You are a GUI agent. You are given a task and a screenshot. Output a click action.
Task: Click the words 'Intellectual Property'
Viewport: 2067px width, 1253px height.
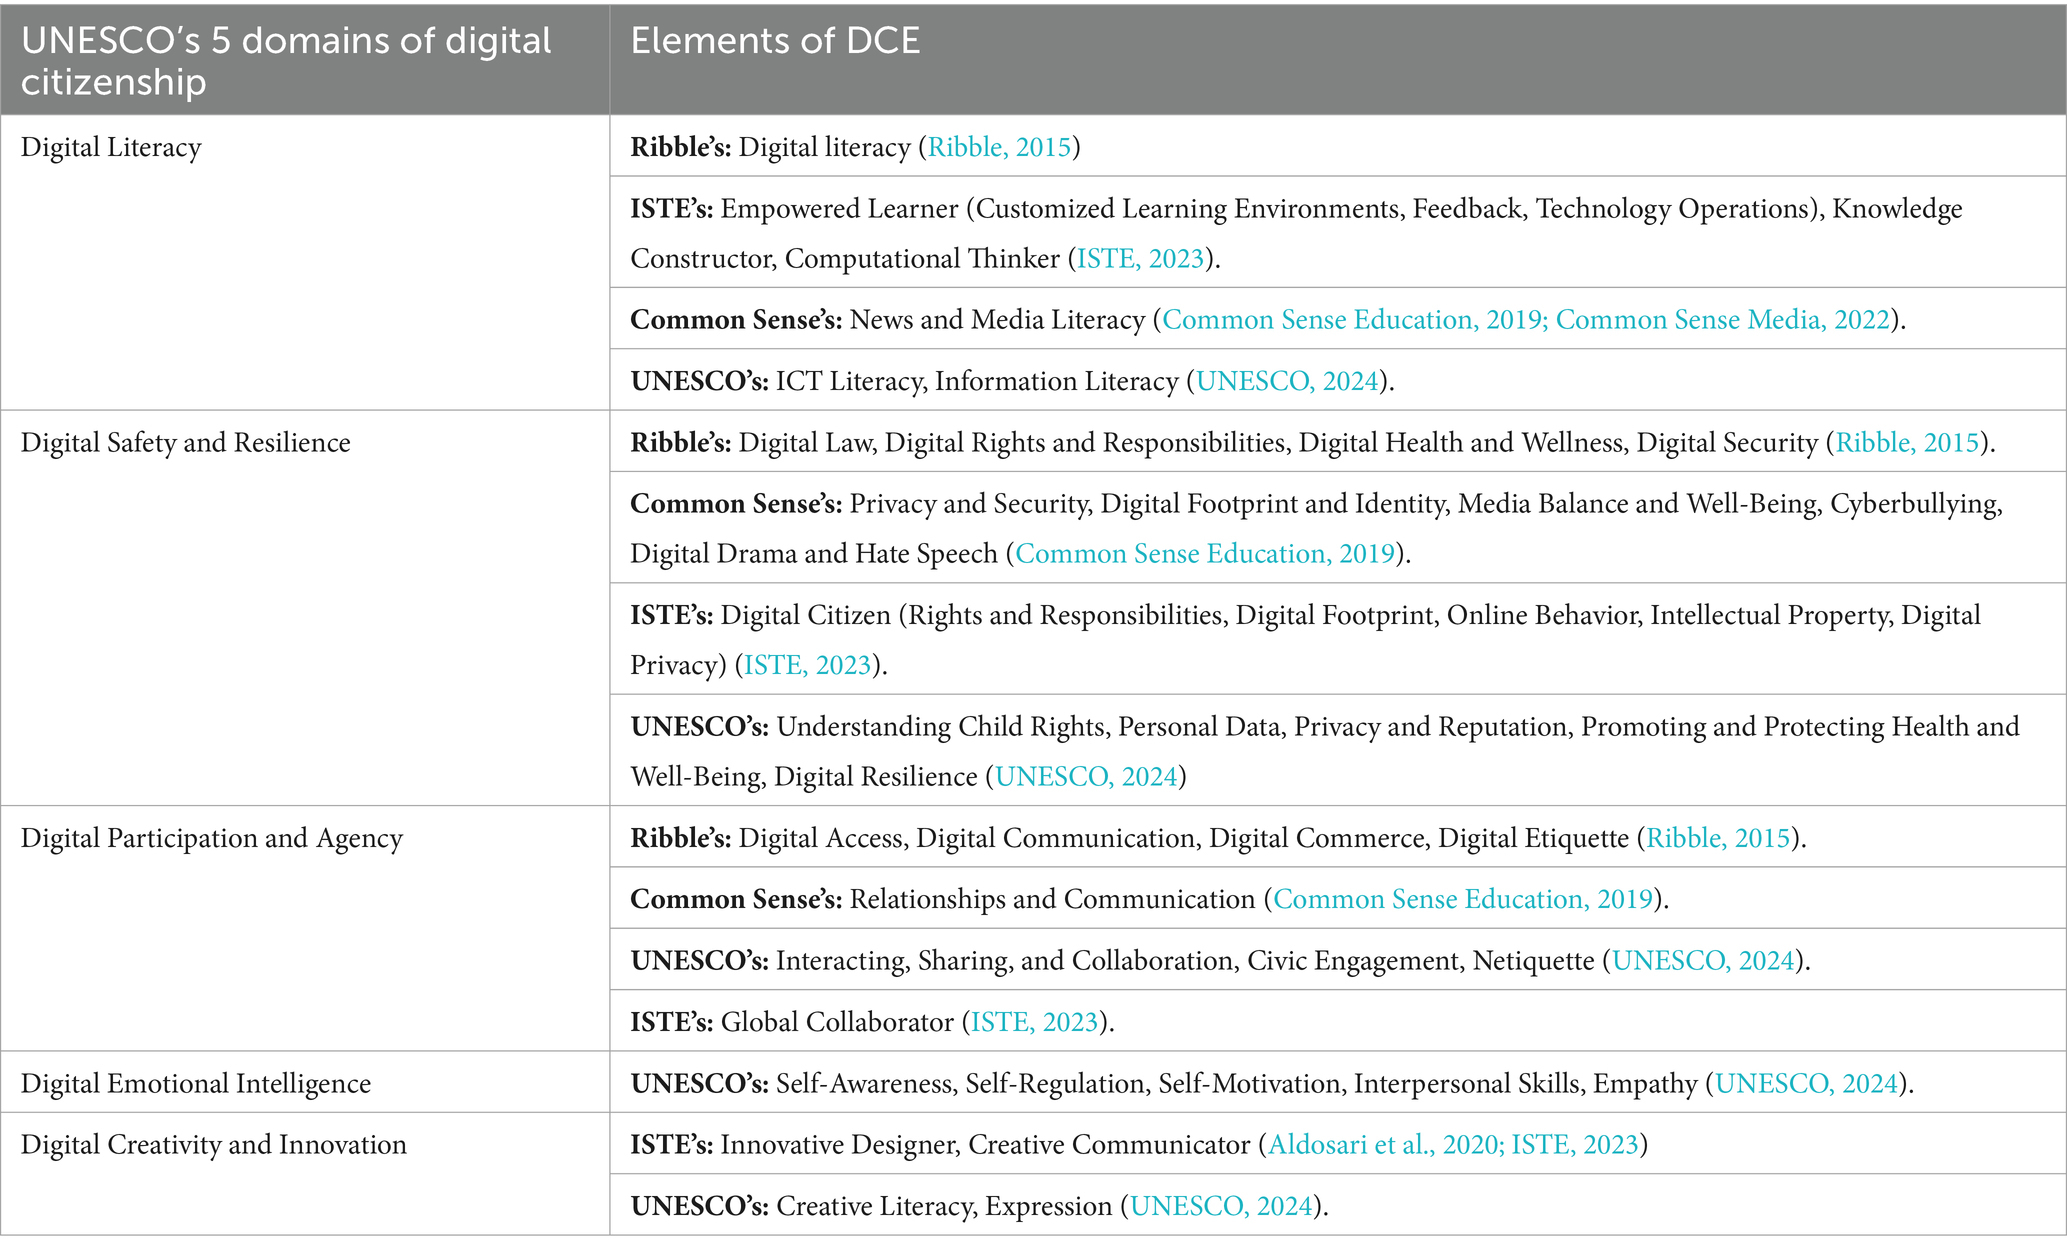point(1771,615)
